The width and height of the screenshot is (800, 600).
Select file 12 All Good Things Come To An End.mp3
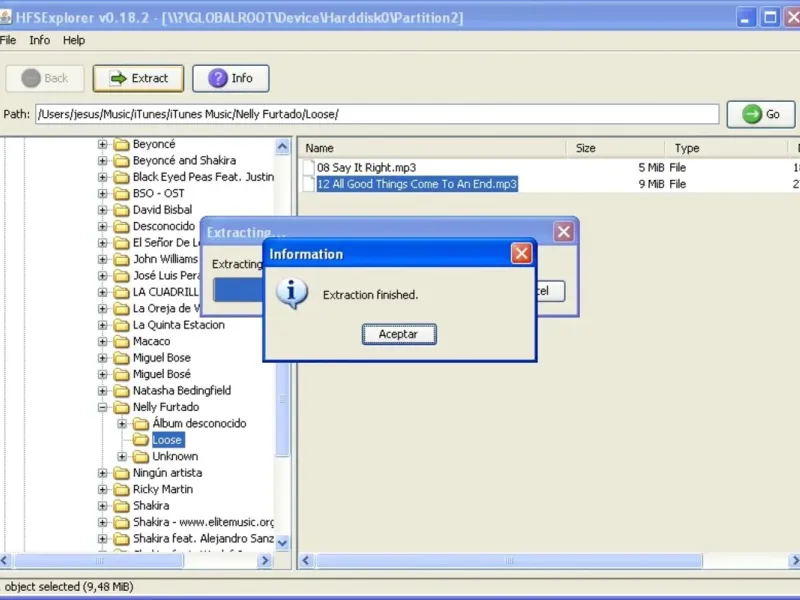pyautogui.click(x=417, y=184)
